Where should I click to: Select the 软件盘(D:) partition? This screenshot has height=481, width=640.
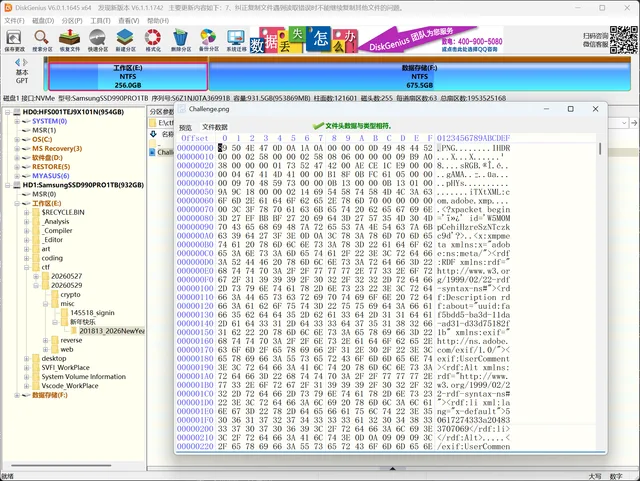pos(47,158)
